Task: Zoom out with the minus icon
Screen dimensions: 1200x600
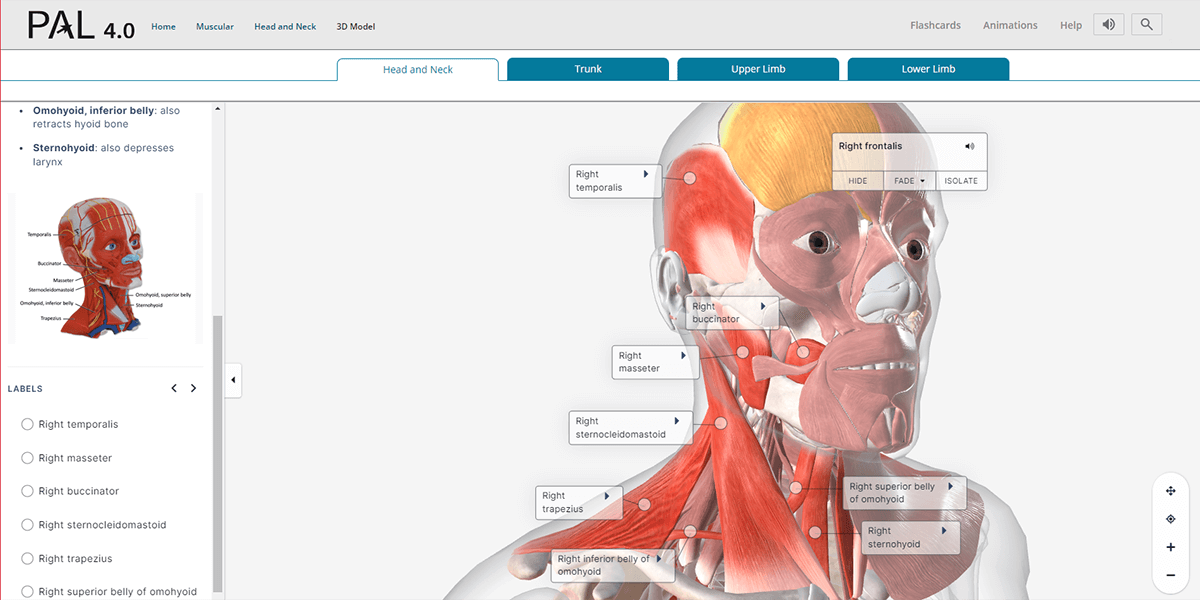Action: (1170, 576)
